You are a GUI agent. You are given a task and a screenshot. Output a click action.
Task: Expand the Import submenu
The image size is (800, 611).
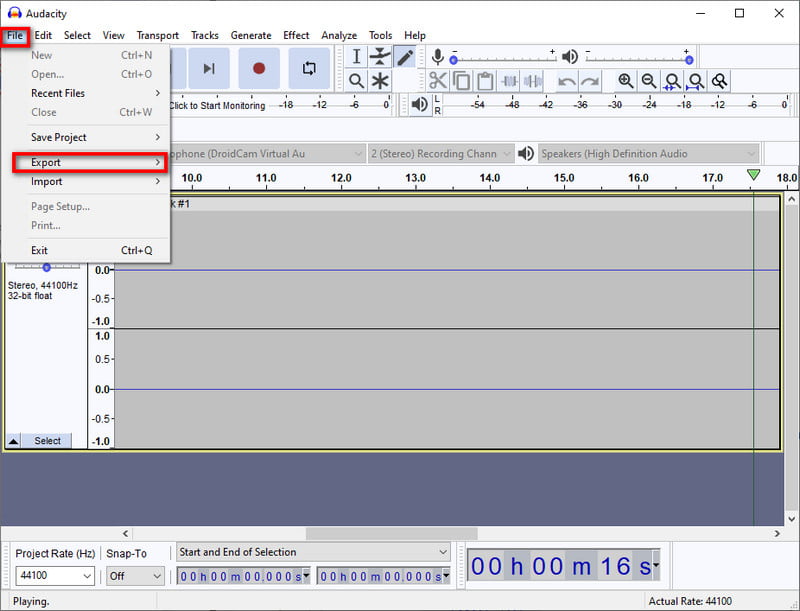pos(86,182)
